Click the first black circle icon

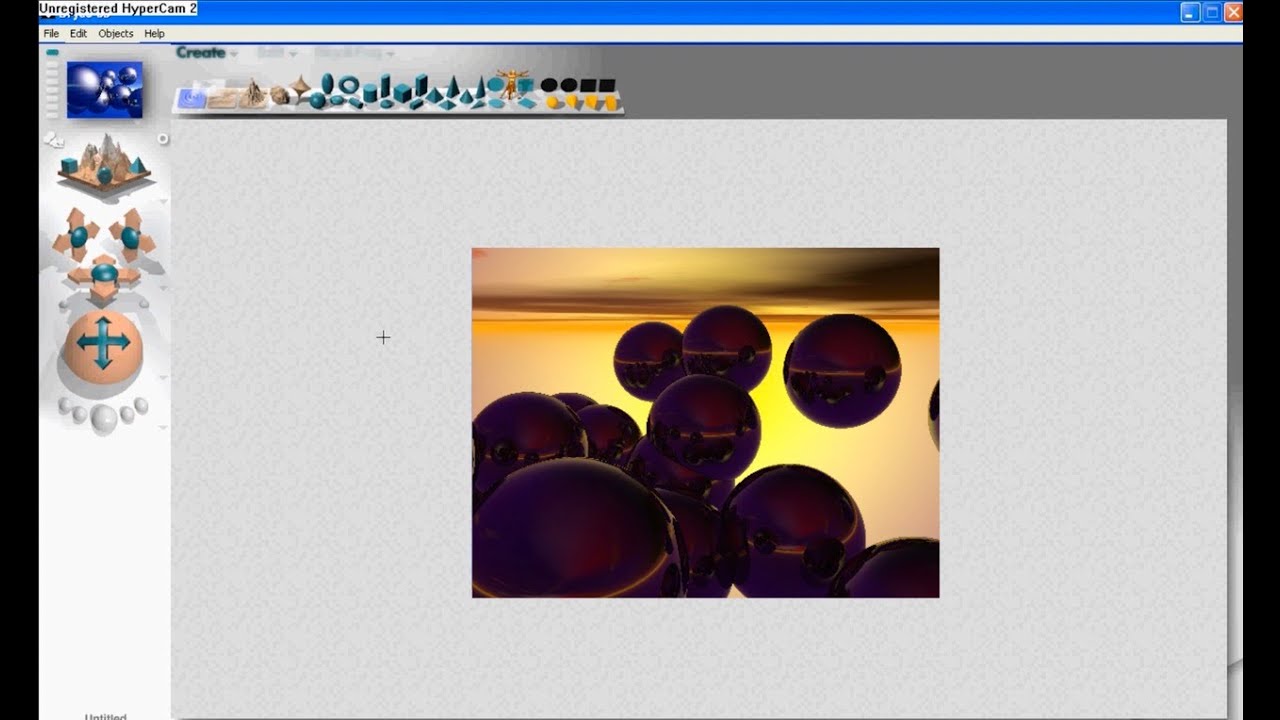coord(549,85)
